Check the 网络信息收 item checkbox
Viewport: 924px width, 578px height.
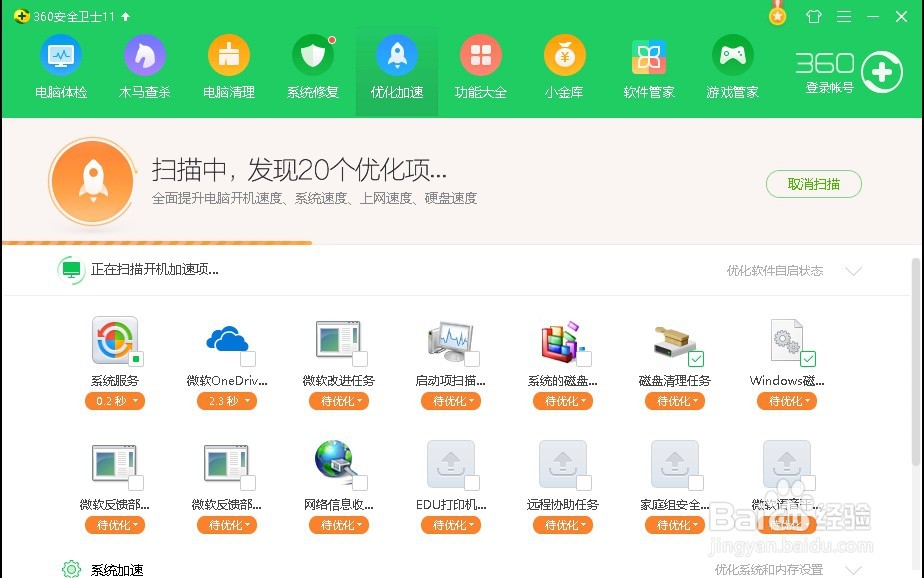point(360,483)
